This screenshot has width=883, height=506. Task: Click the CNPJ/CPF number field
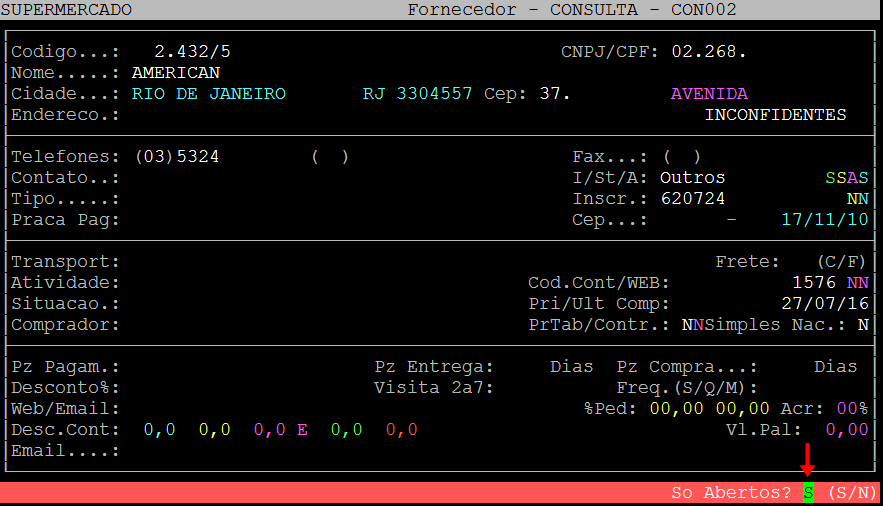click(x=709, y=51)
